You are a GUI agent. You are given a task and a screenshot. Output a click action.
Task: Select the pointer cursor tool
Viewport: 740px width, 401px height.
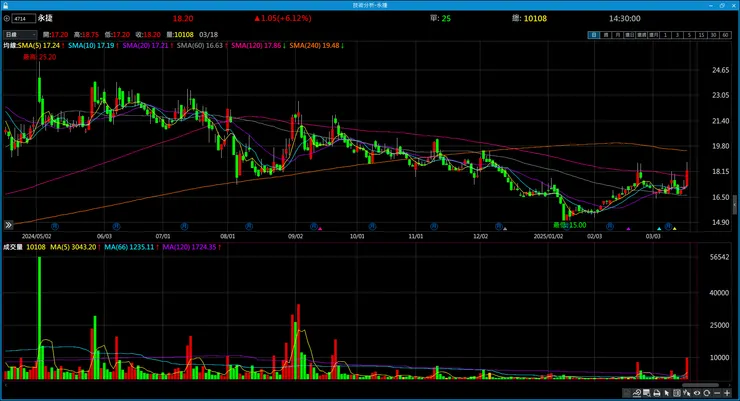pos(667,393)
